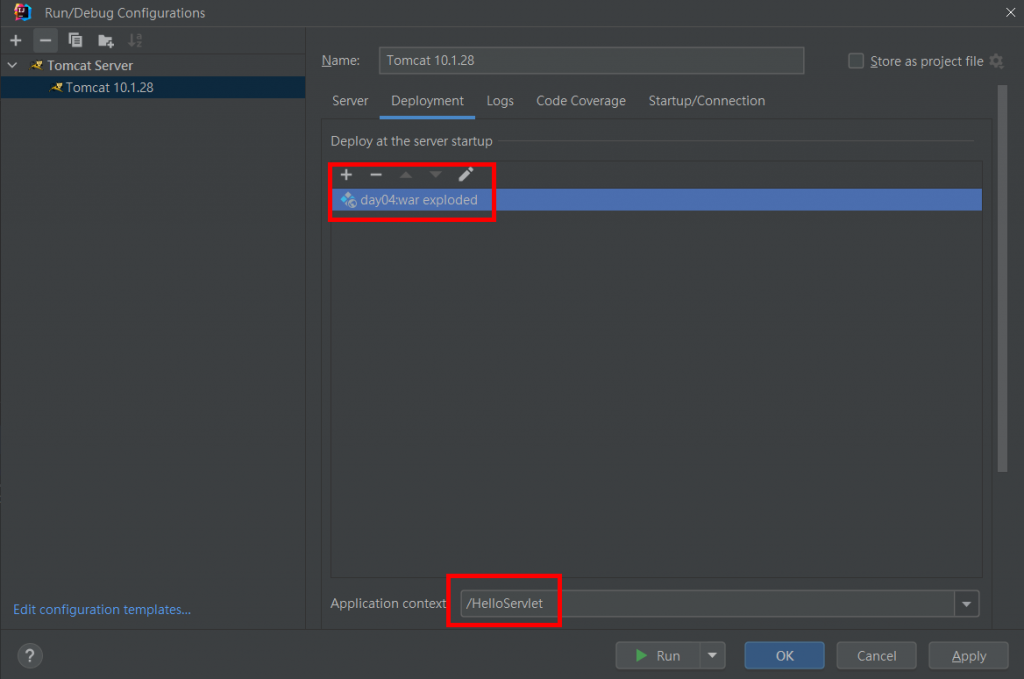The image size is (1024, 679).
Task: Save configuration into new folder
Action: pyautogui.click(x=106, y=40)
